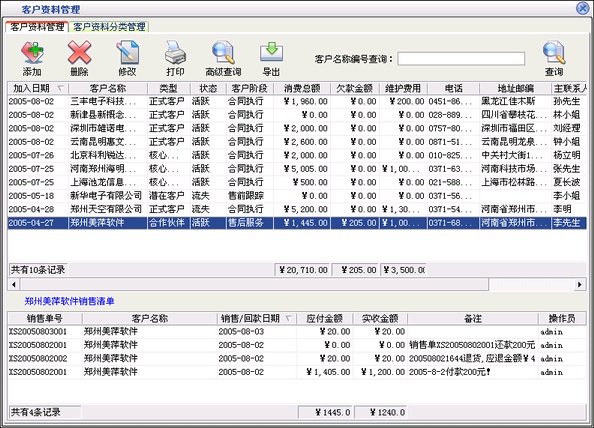Select customer row 新津县新概念...

pyautogui.click(x=297, y=115)
